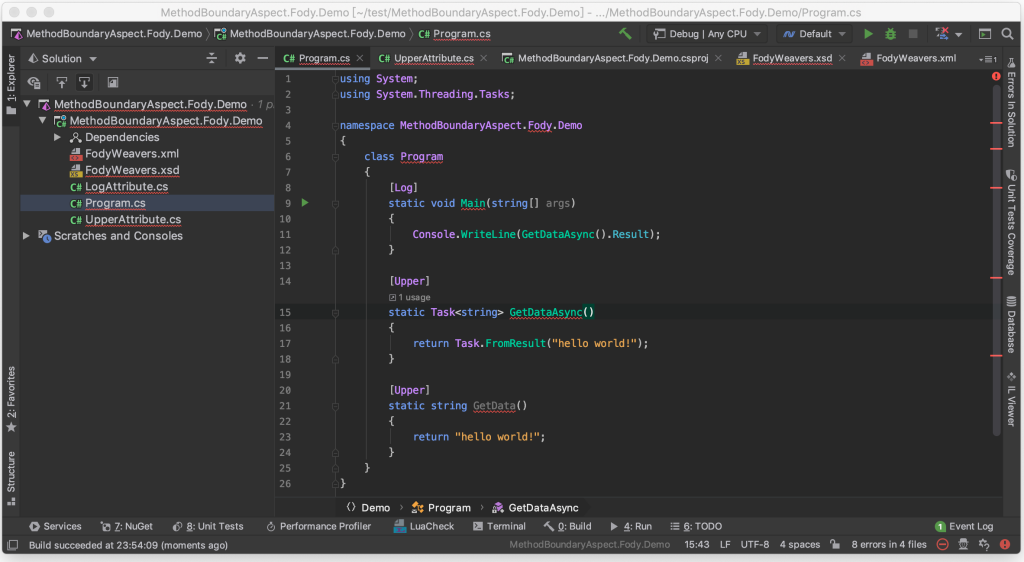Click the Stop square icon
Viewport: 1024px width, 562px height.
(913, 33)
